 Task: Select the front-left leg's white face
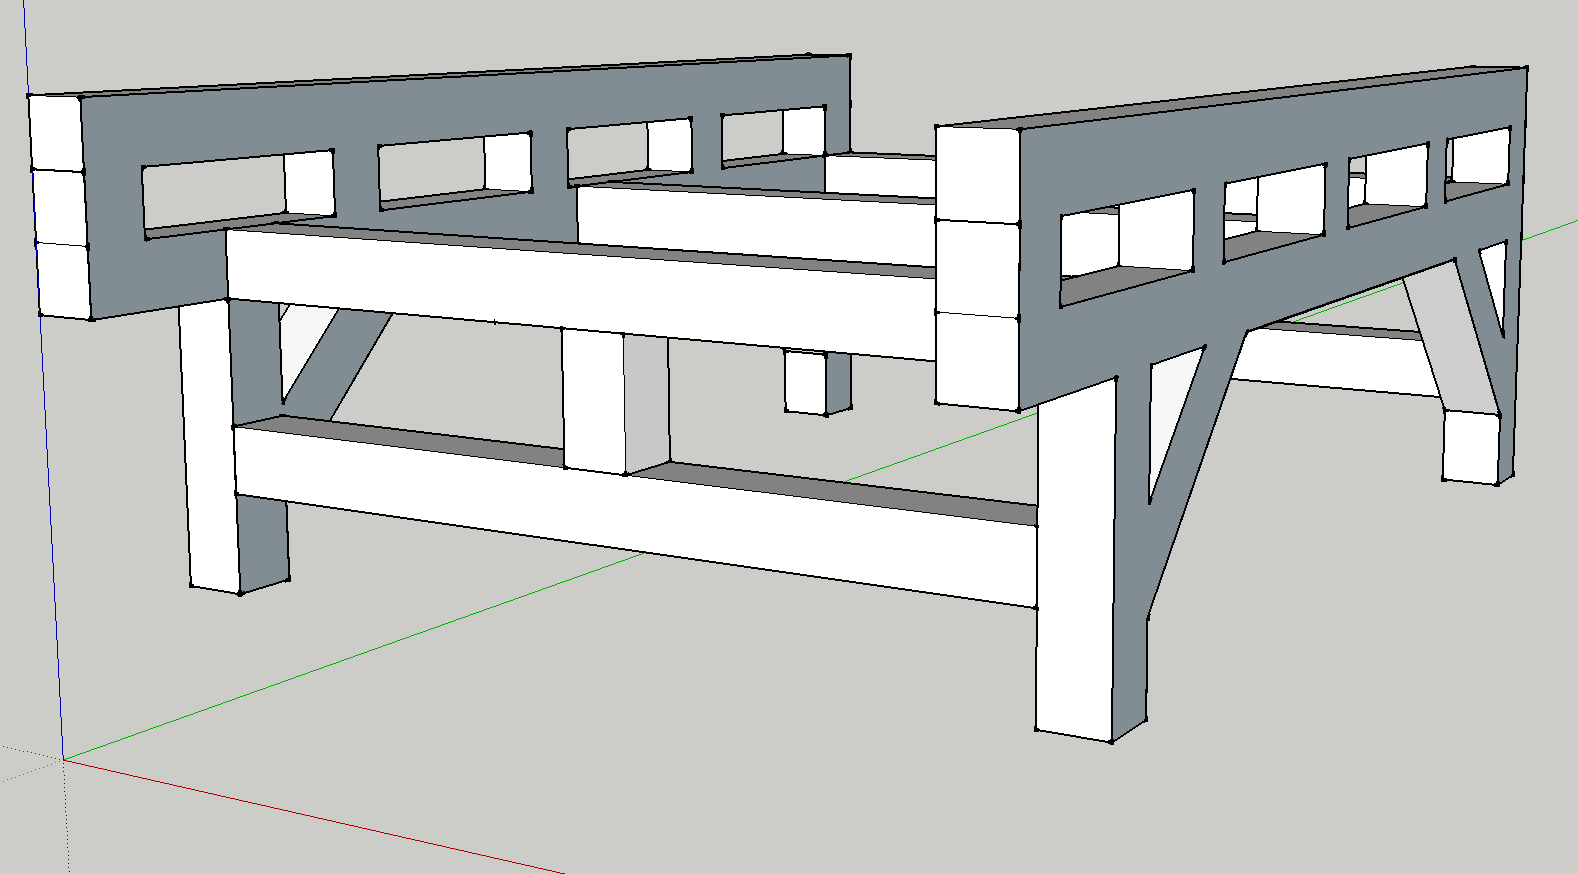click(x=210, y=450)
